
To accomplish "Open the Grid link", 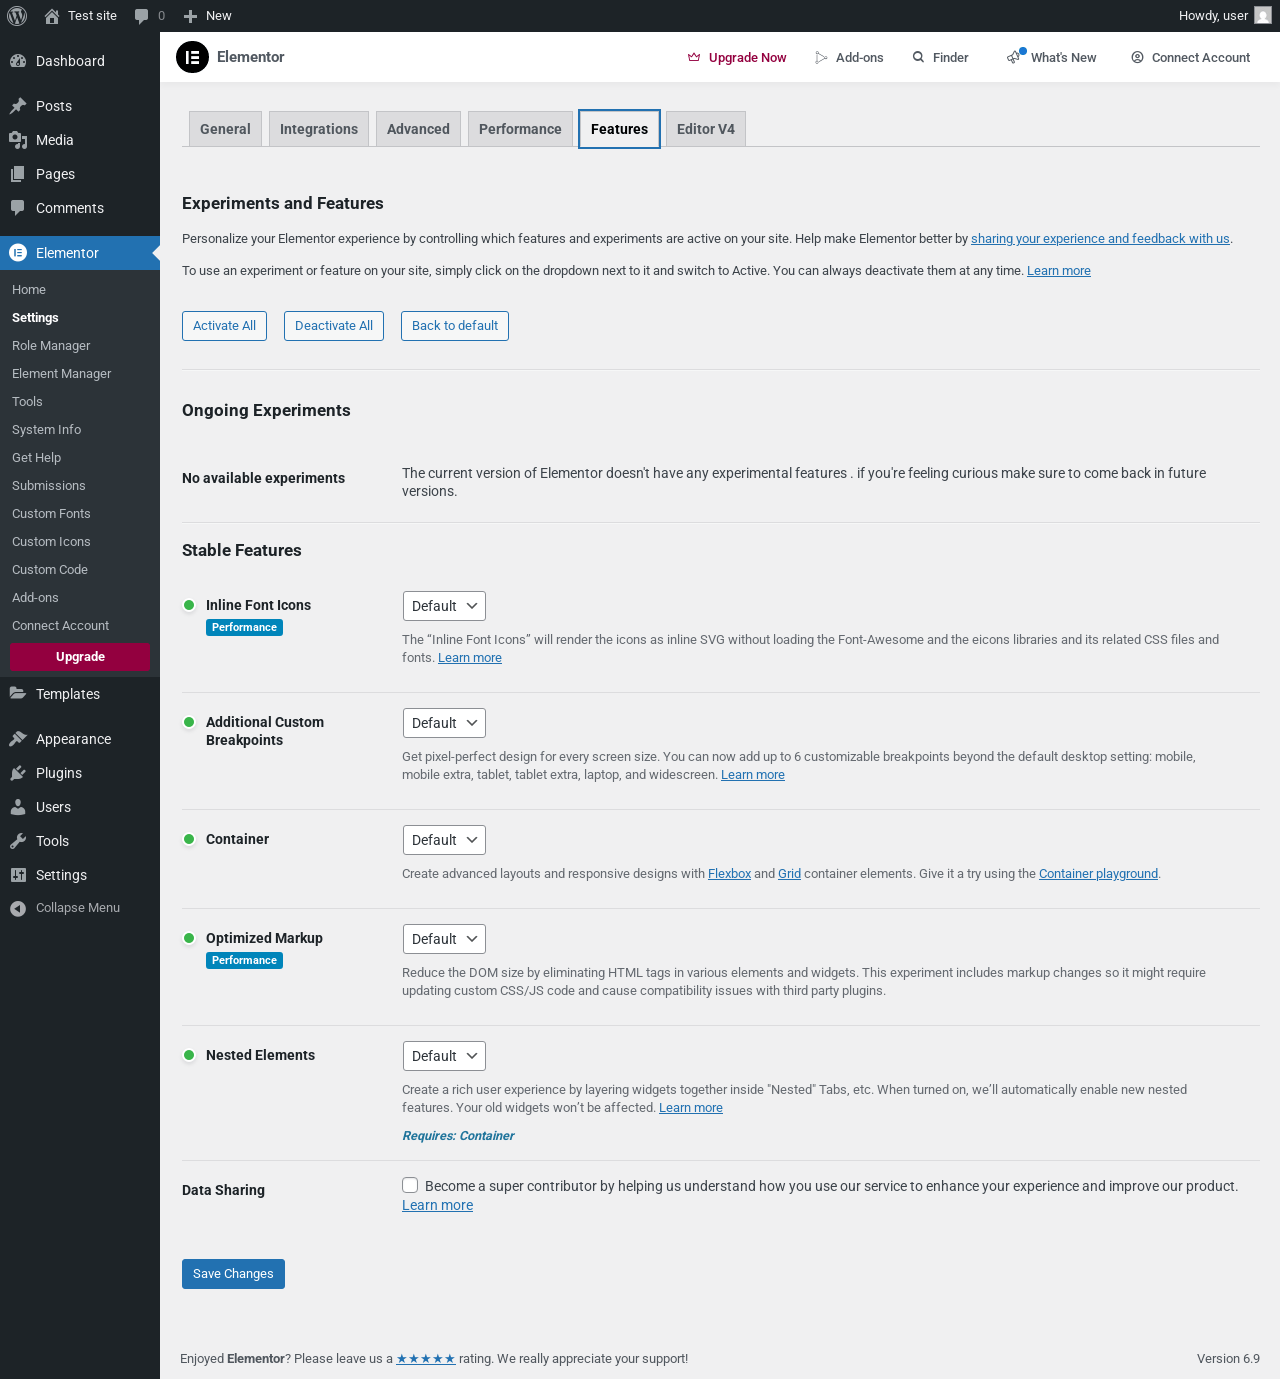I will click(790, 874).
